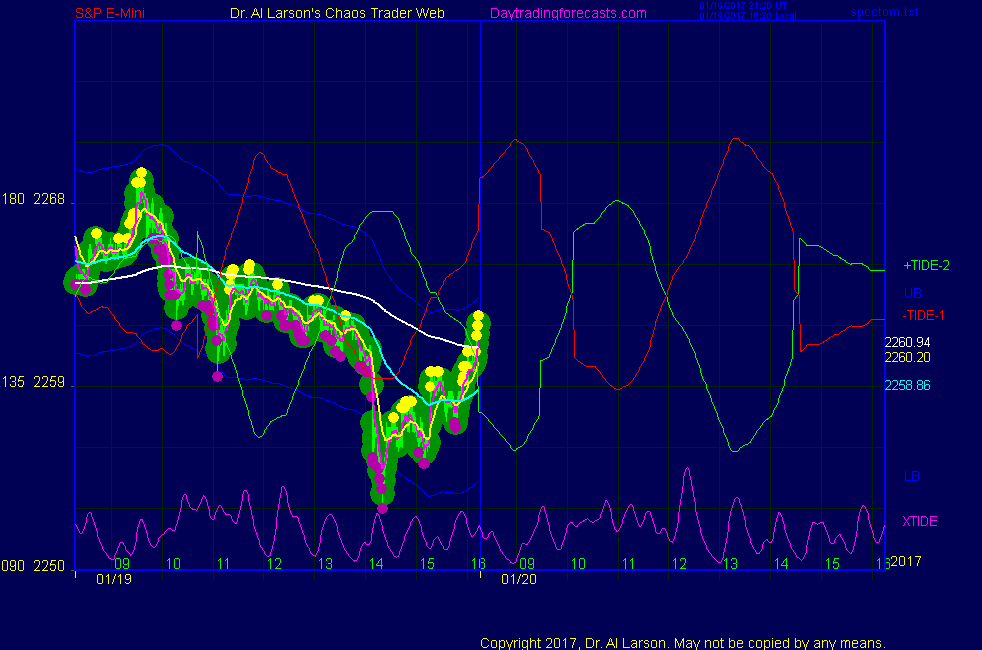982x650 pixels.
Task: Click the '01/19' date label
Action: click(x=114, y=579)
